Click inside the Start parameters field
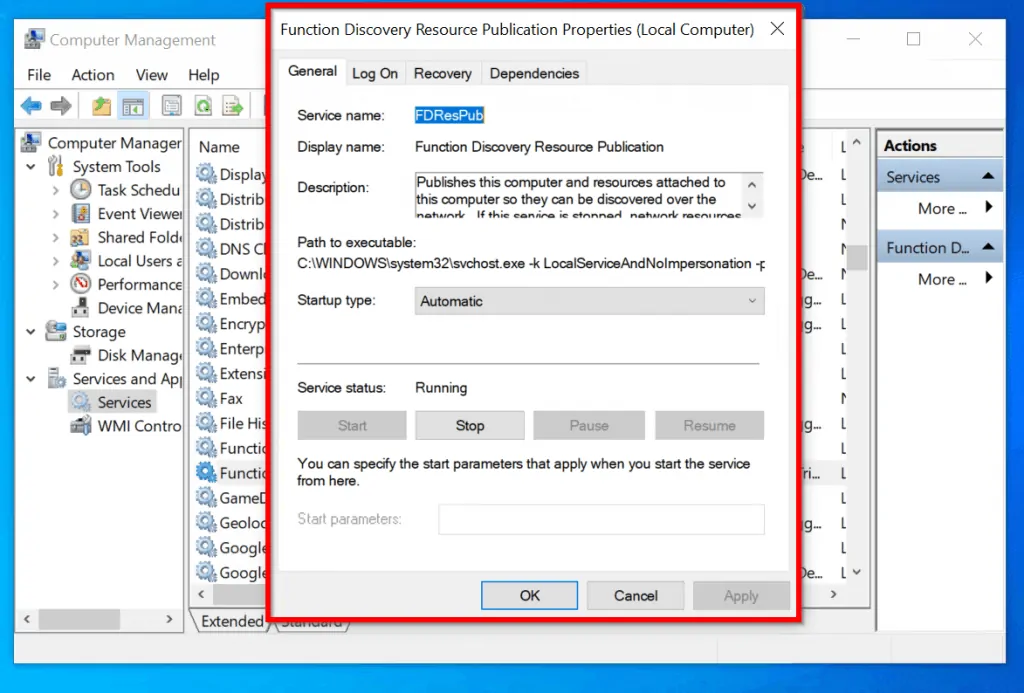The image size is (1024, 693). tap(601, 519)
